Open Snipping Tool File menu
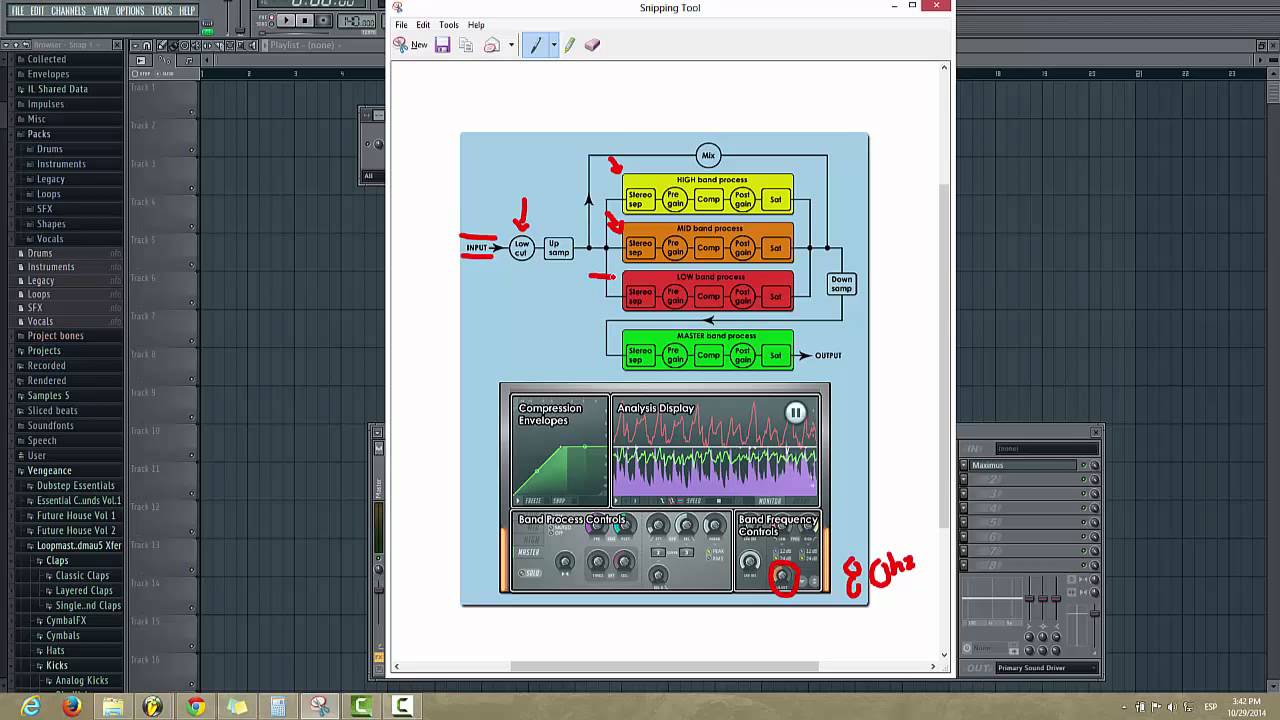Viewport: 1280px width, 720px height. pos(401,25)
